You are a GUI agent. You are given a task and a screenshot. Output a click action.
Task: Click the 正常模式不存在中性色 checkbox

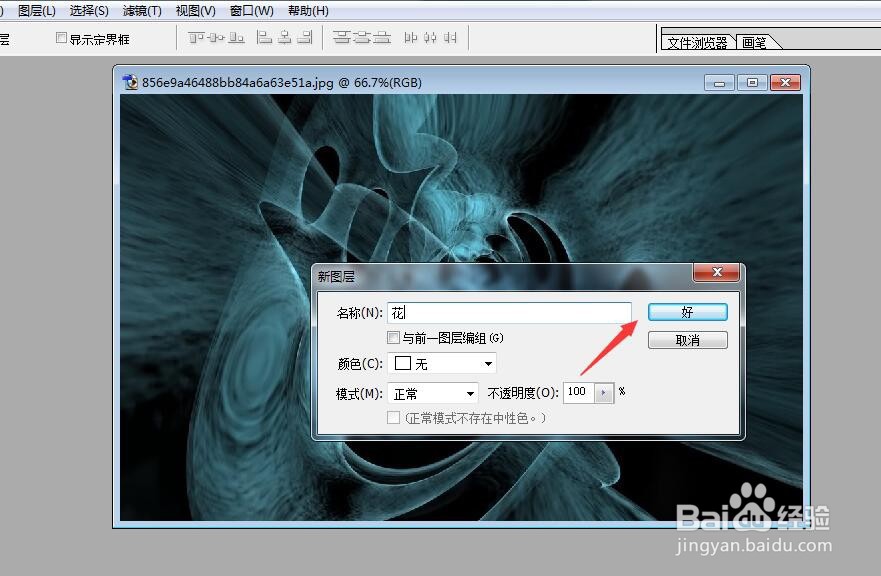[x=393, y=418]
